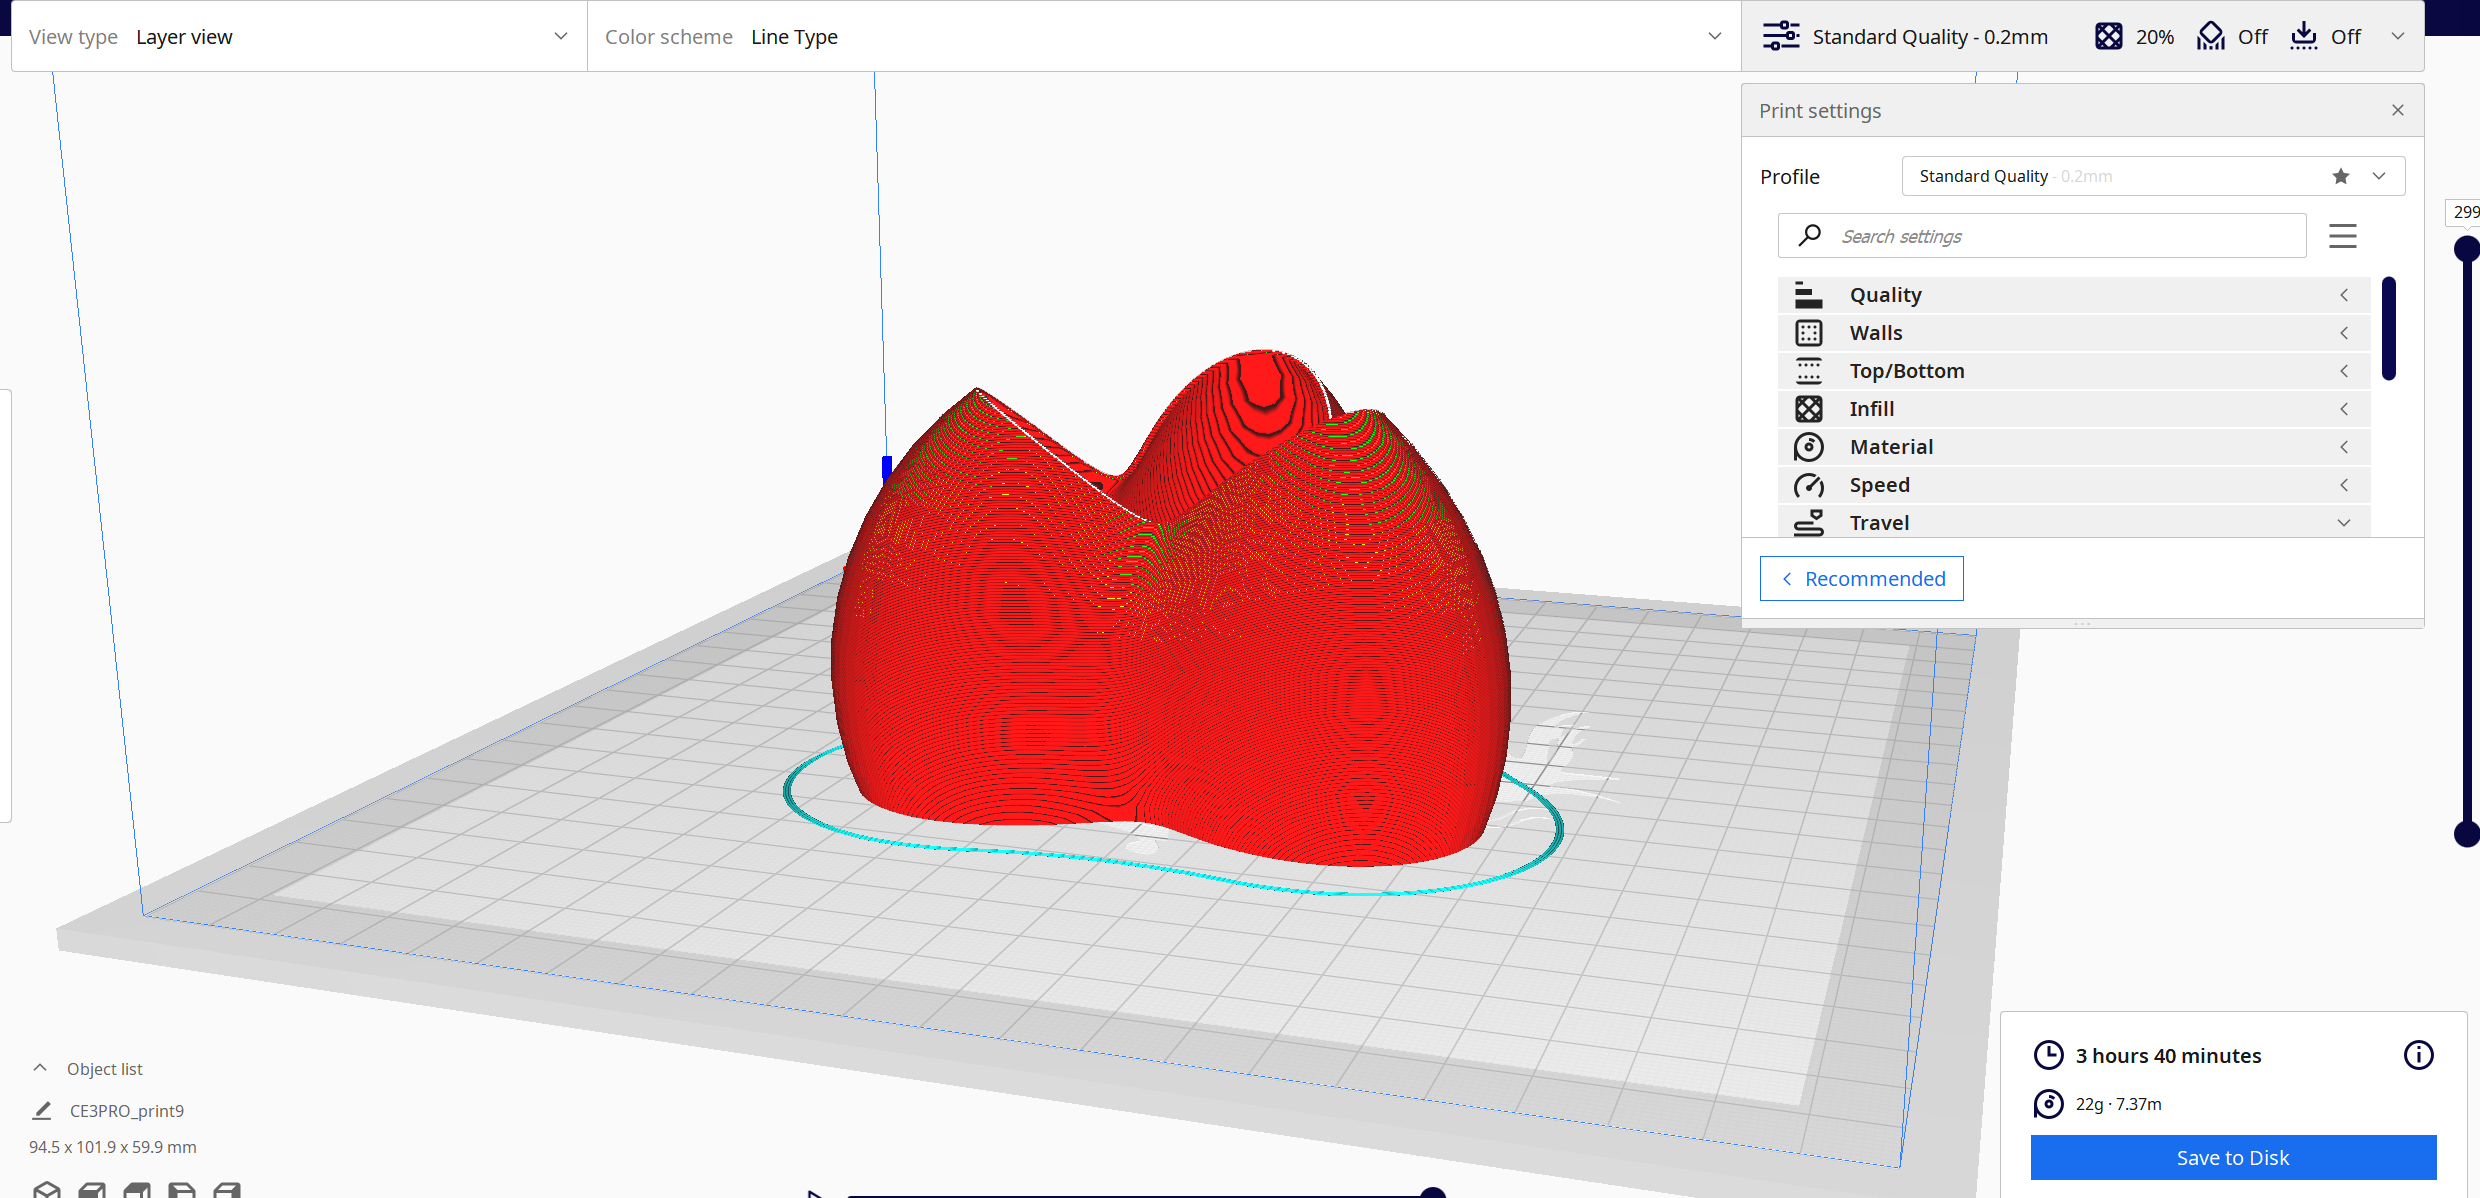The width and height of the screenshot is (2480, 1198).
Task: Click the adhesion Off icon in header
Action: pyautogui.click(x=2304, y=37)
